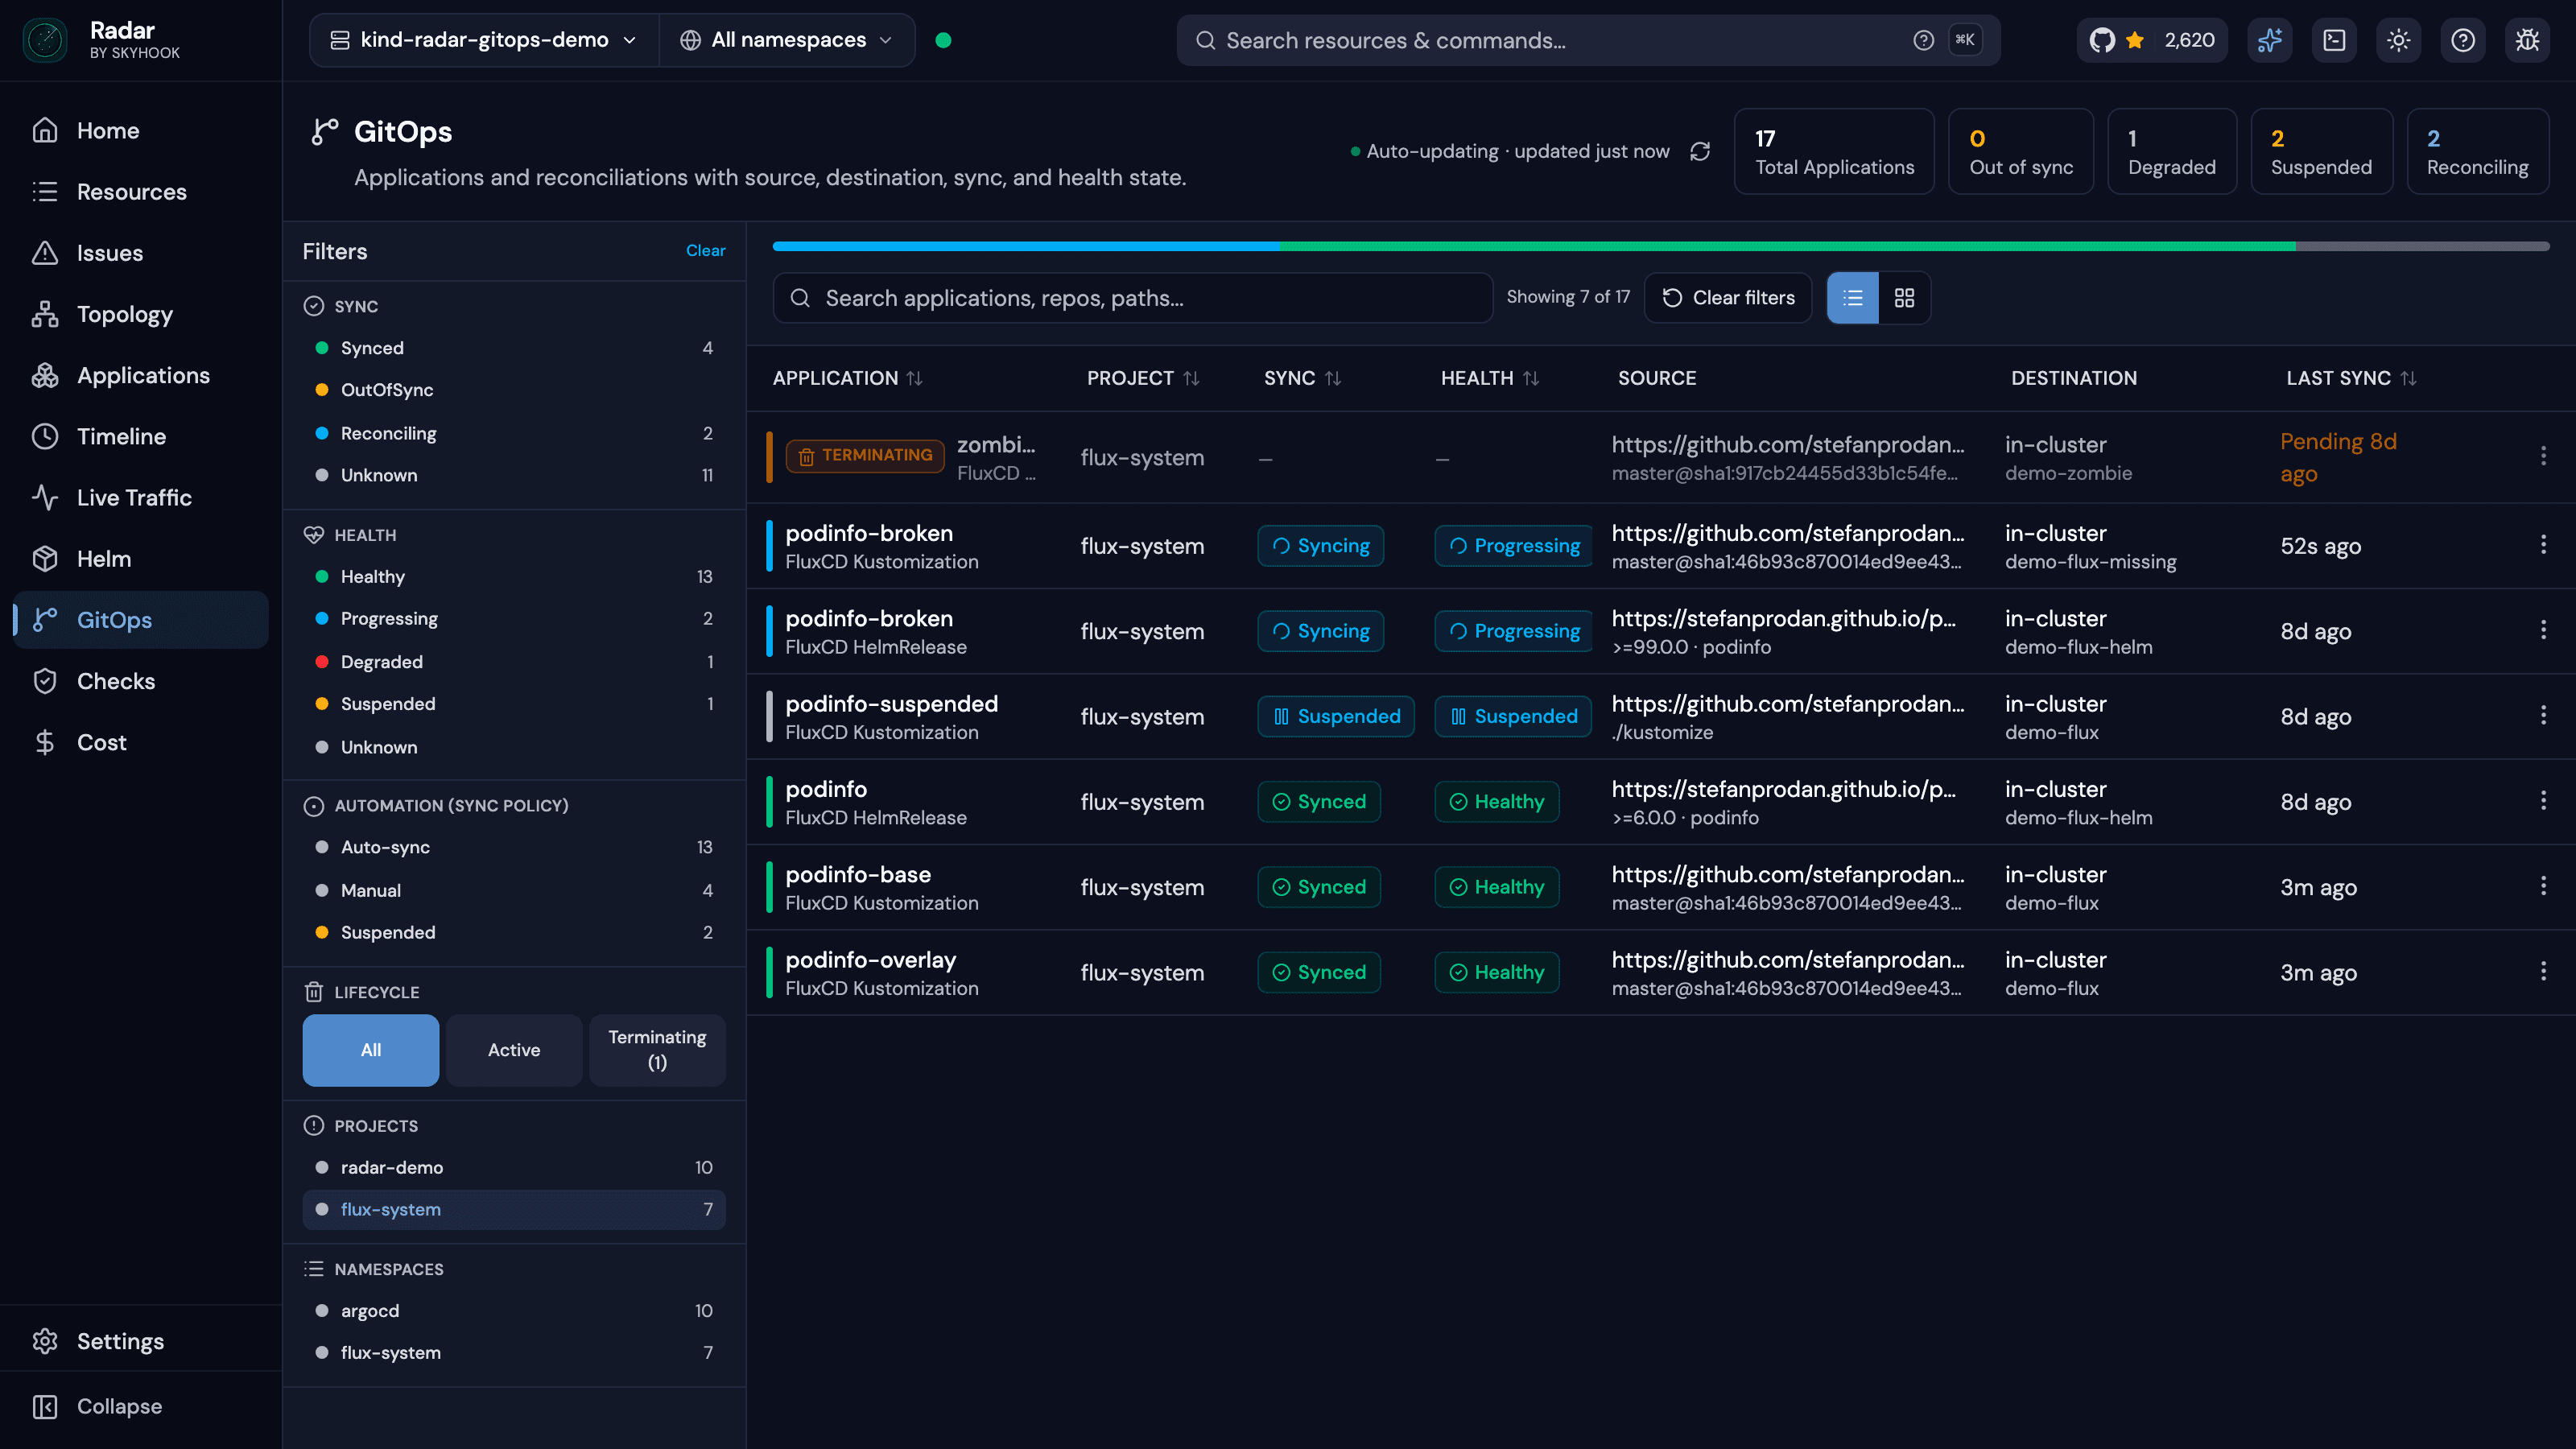Open Live Traffic in sidebar
The width and height of the screenshot is (2576, 1449).
click(x=140, y=498)
